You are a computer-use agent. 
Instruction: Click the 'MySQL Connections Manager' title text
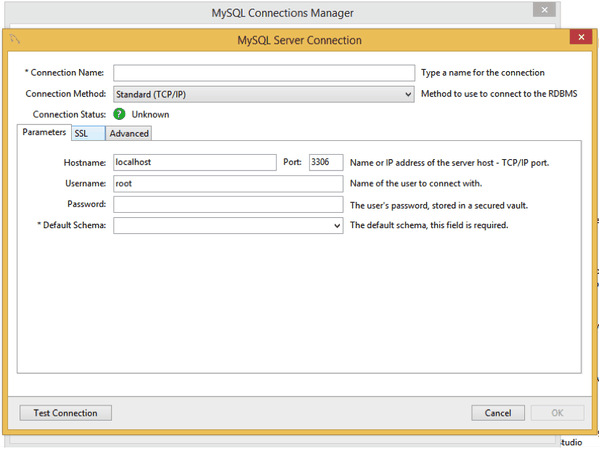pos(283,13)
